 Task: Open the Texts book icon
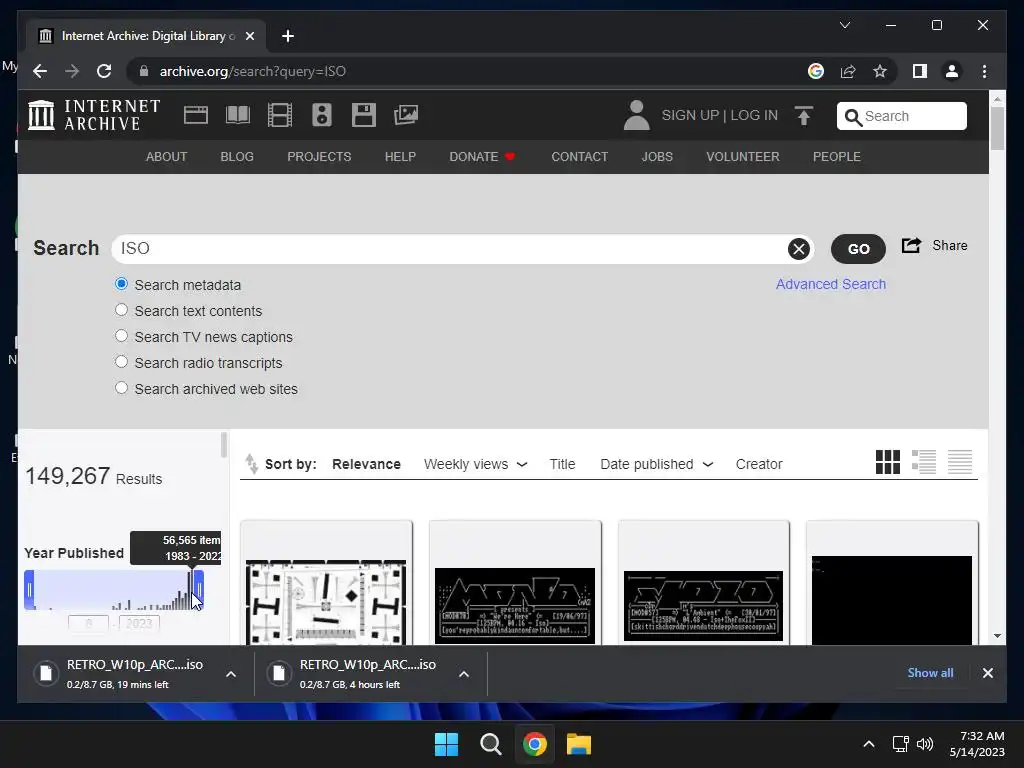click(x=238, y=115)
